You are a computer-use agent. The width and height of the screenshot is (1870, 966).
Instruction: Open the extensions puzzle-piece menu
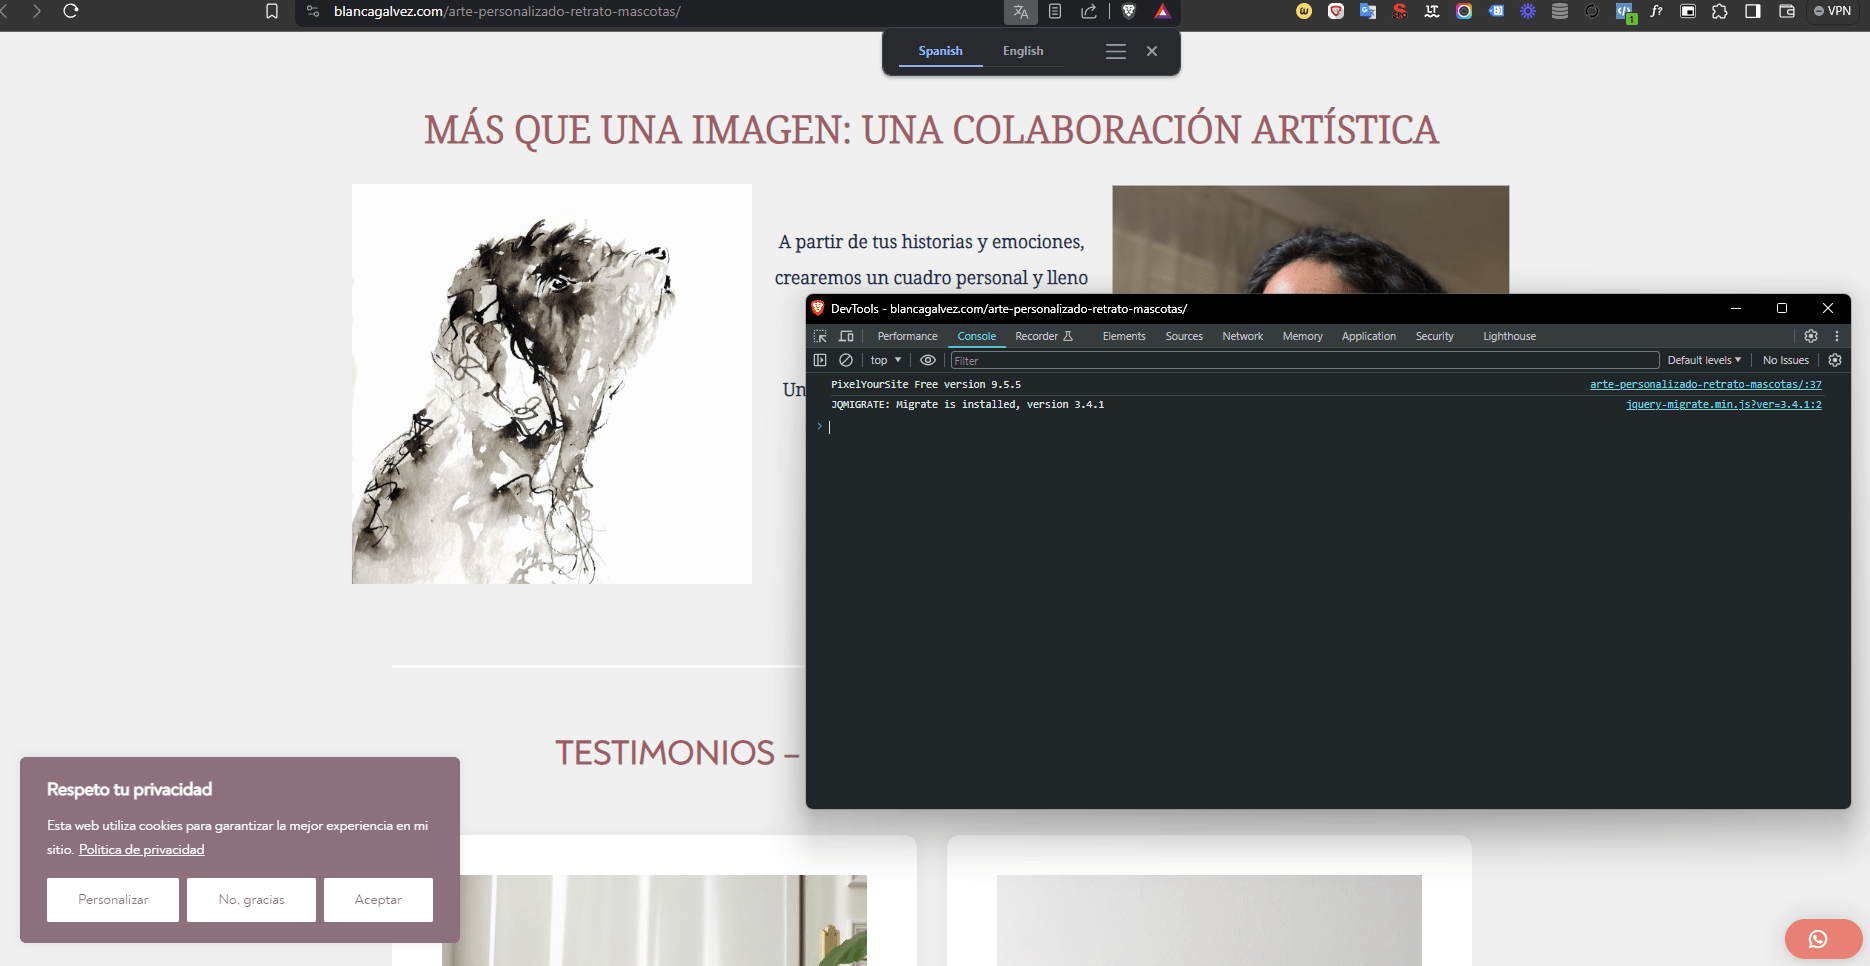[x=1720, y=11]
